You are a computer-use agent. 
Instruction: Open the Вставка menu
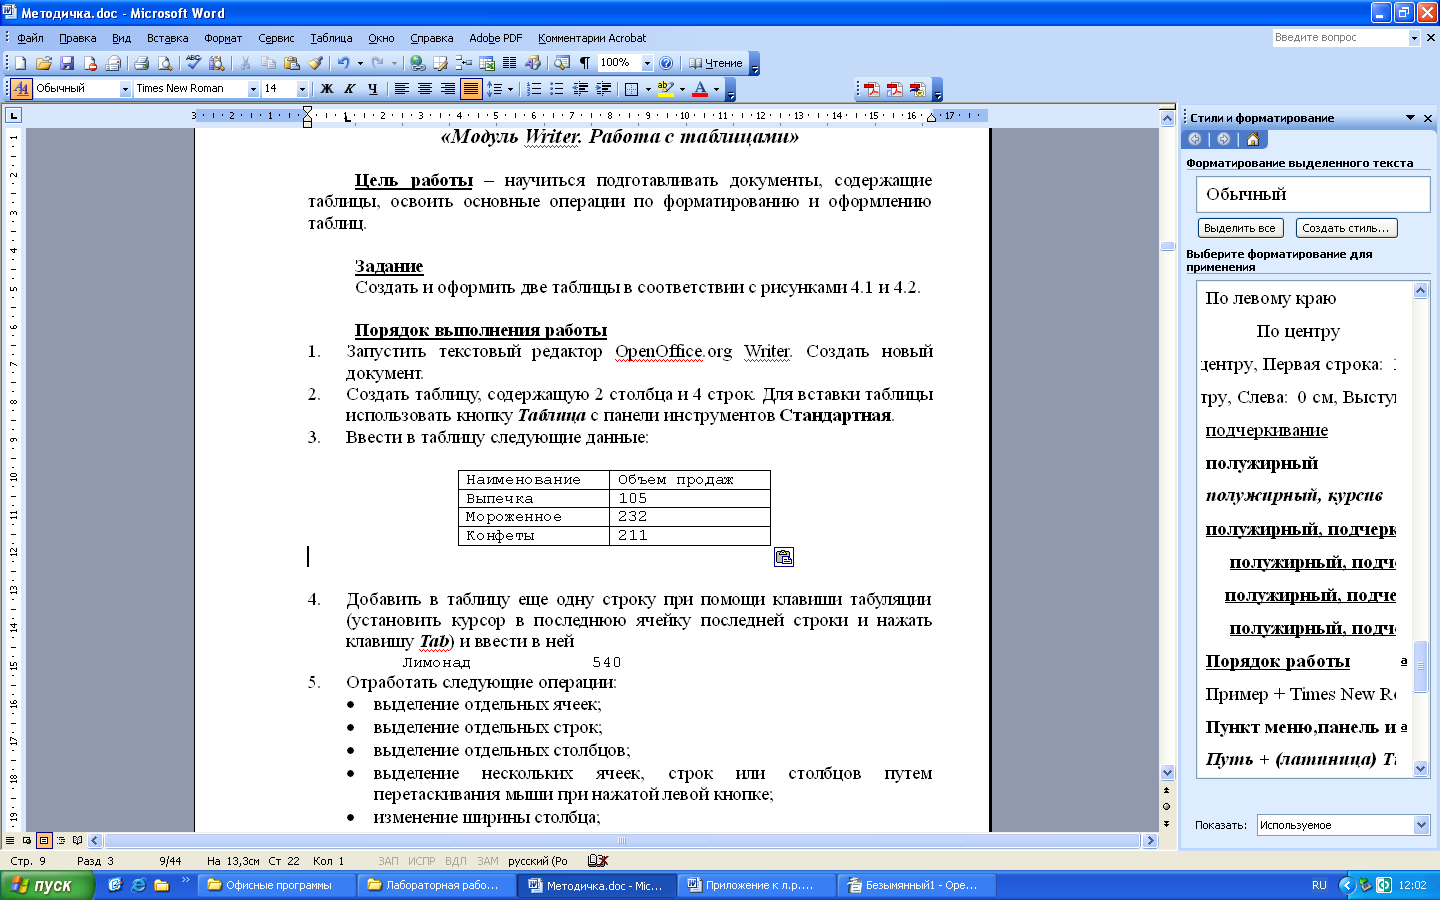167,38
